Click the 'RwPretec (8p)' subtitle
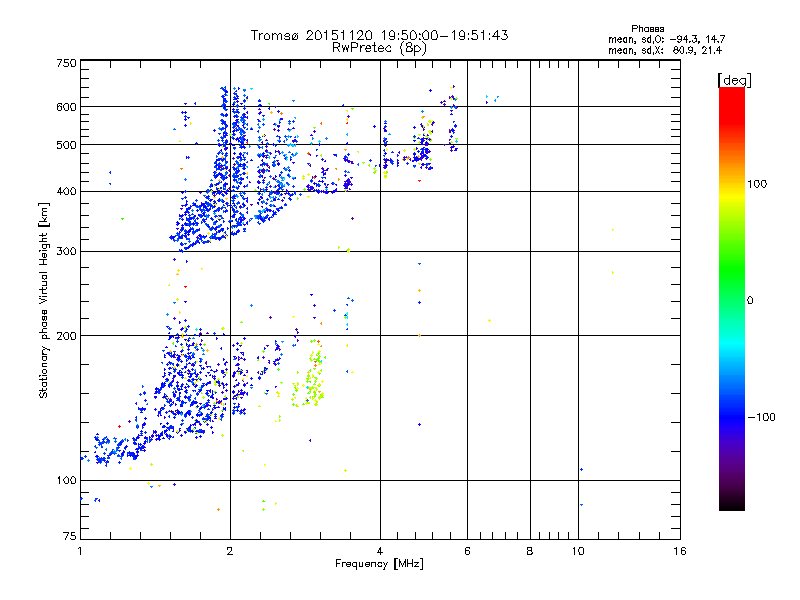This screenshot has height=600, width=800. 379,48
